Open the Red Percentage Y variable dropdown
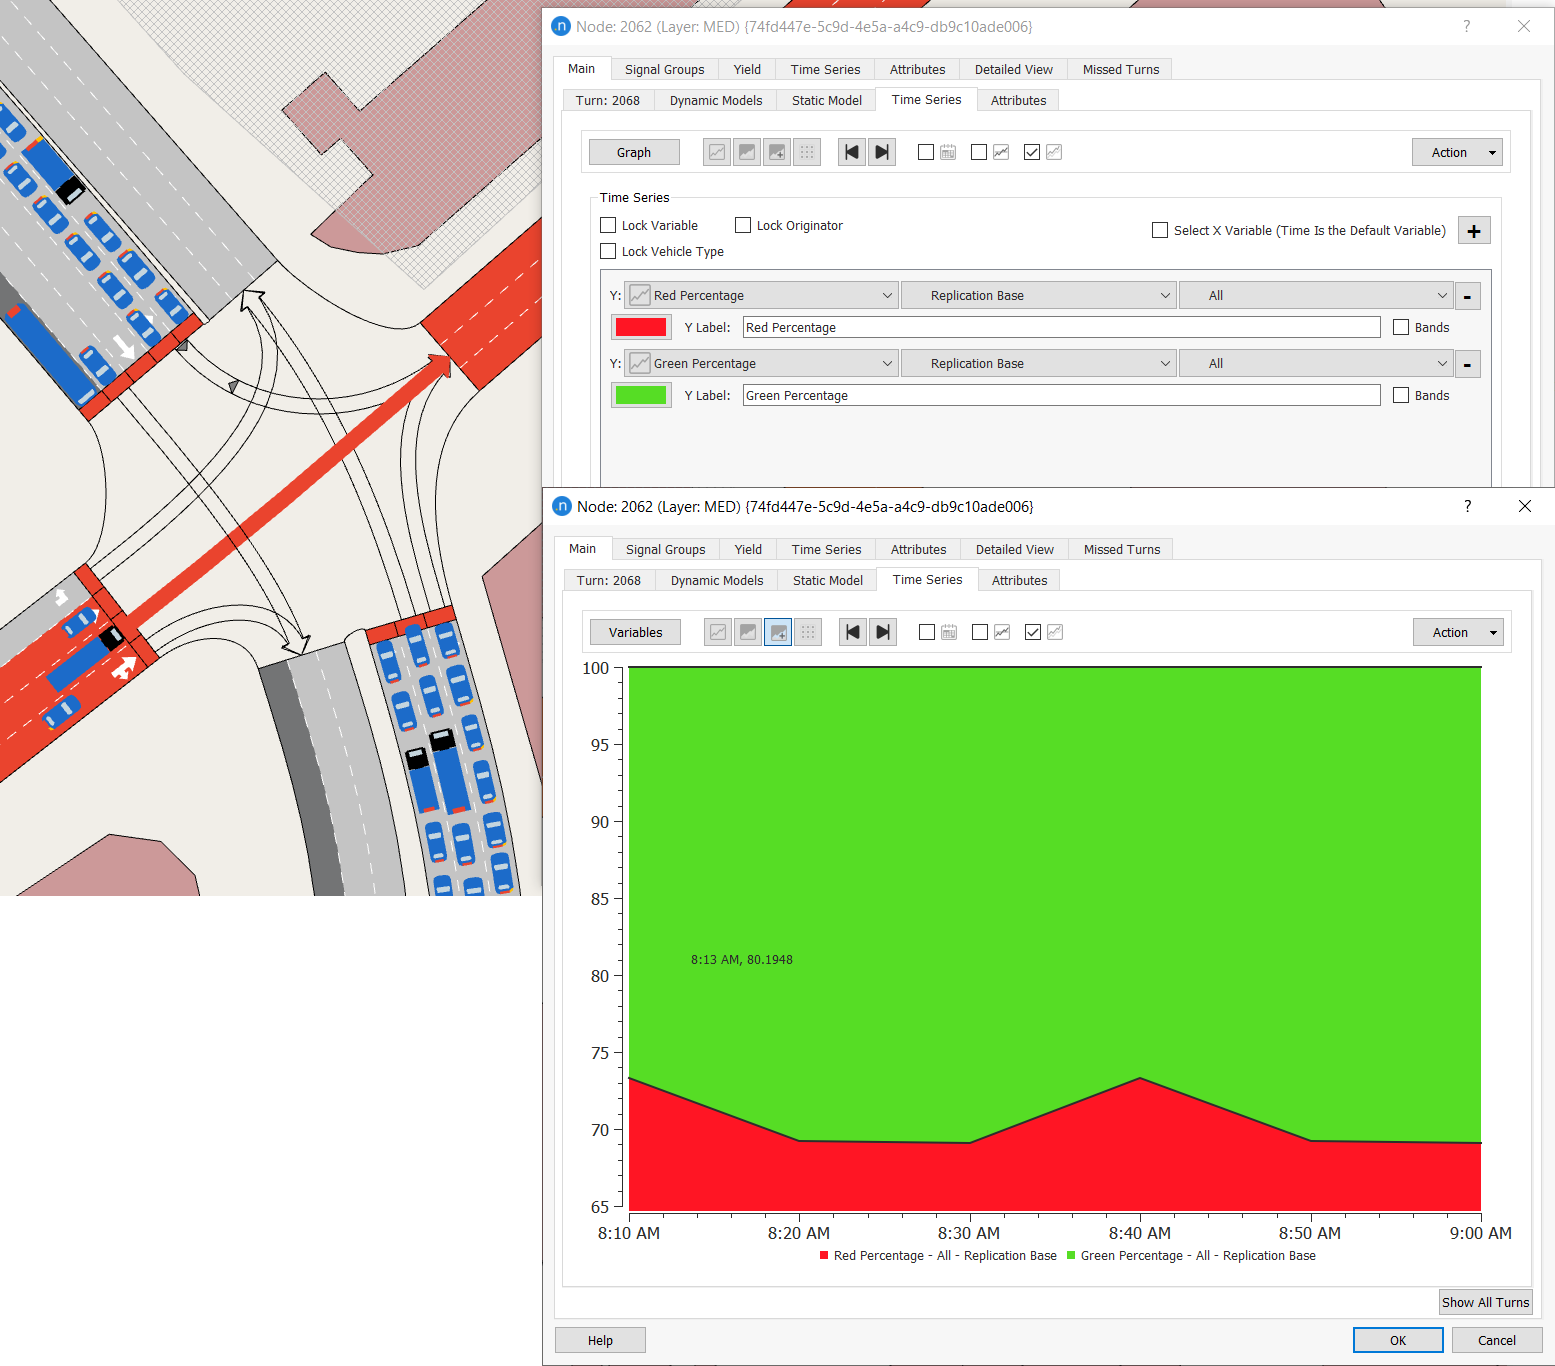This screenshot has height=1366, width=1555. [x=760, y=295]
